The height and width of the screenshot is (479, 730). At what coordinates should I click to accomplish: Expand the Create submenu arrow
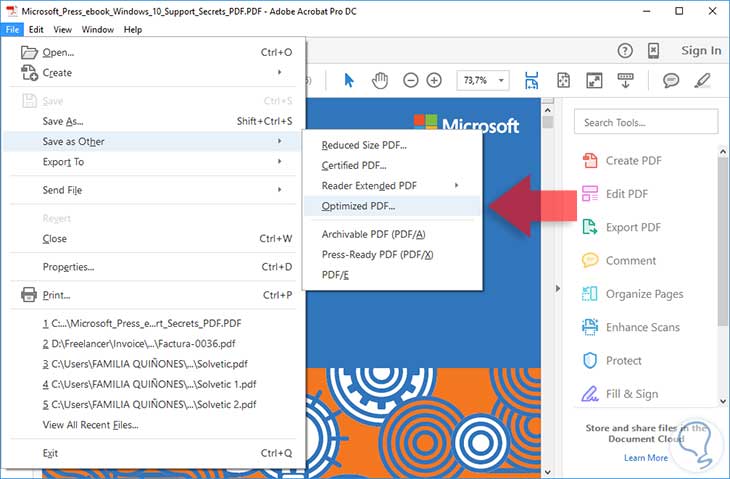point(279,73)
